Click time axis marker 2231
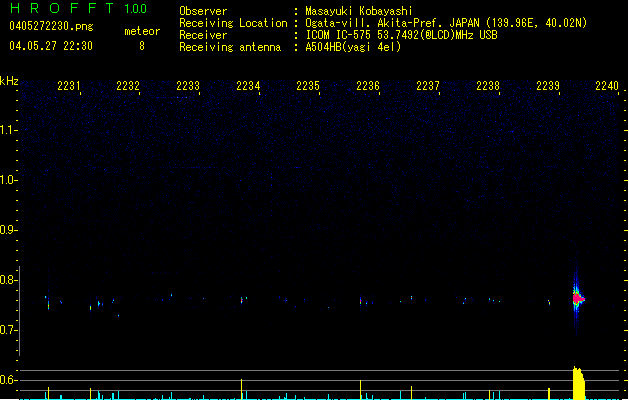The image size is (629, 400). (69, 86)
